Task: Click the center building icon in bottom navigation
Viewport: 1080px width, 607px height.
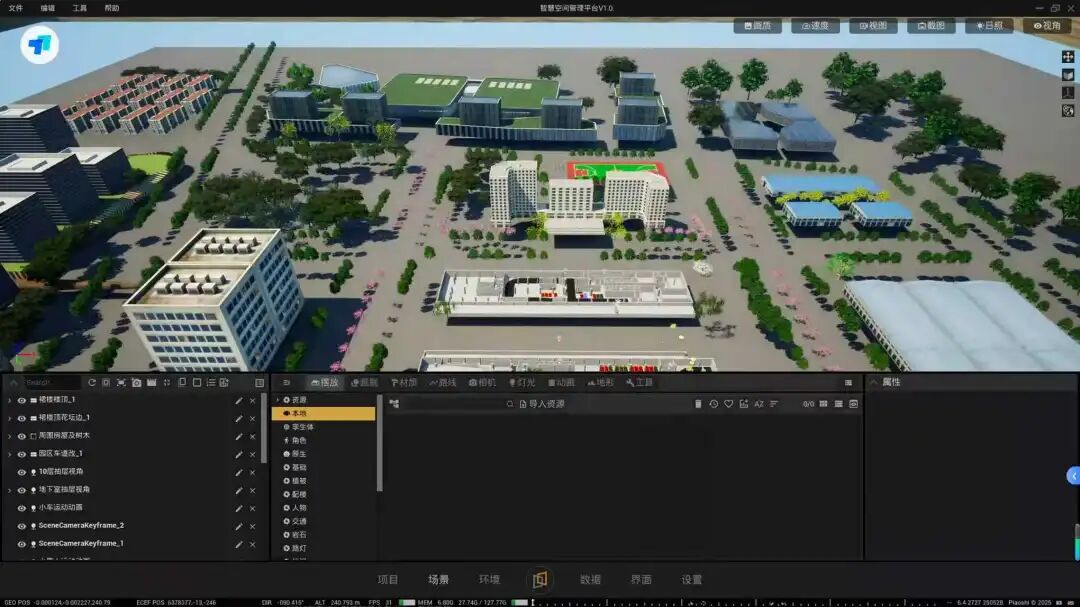Action: (540, 579)
